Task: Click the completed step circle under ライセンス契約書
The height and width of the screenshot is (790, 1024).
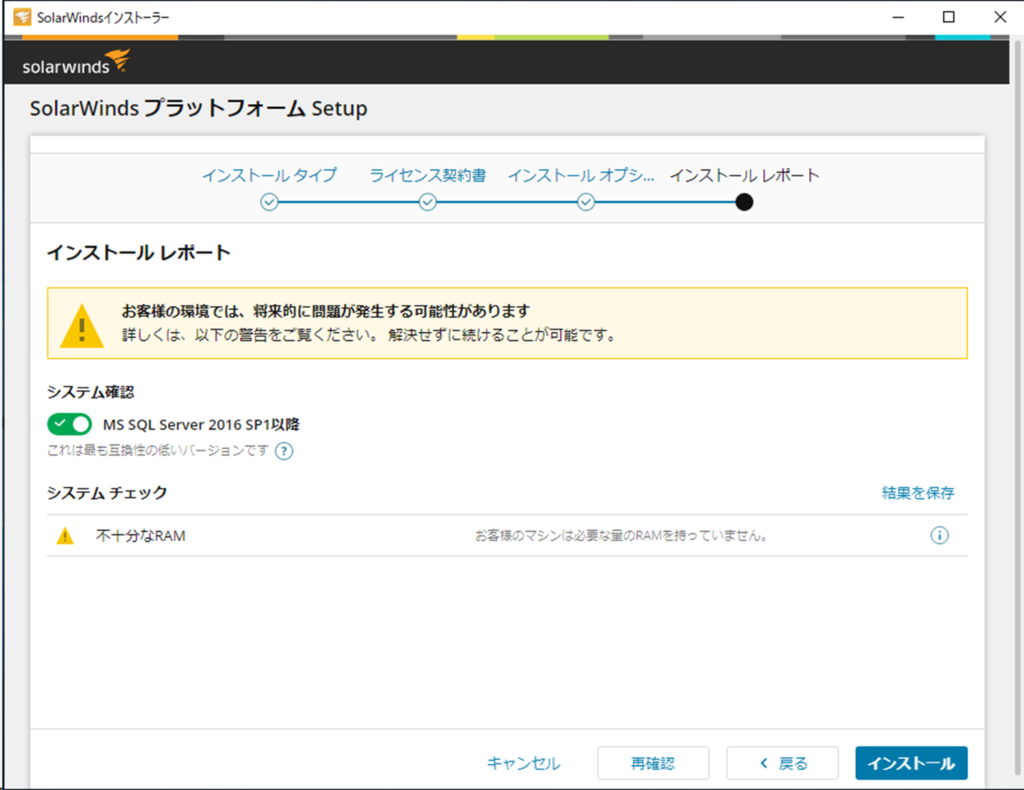Action: point(428,202)
